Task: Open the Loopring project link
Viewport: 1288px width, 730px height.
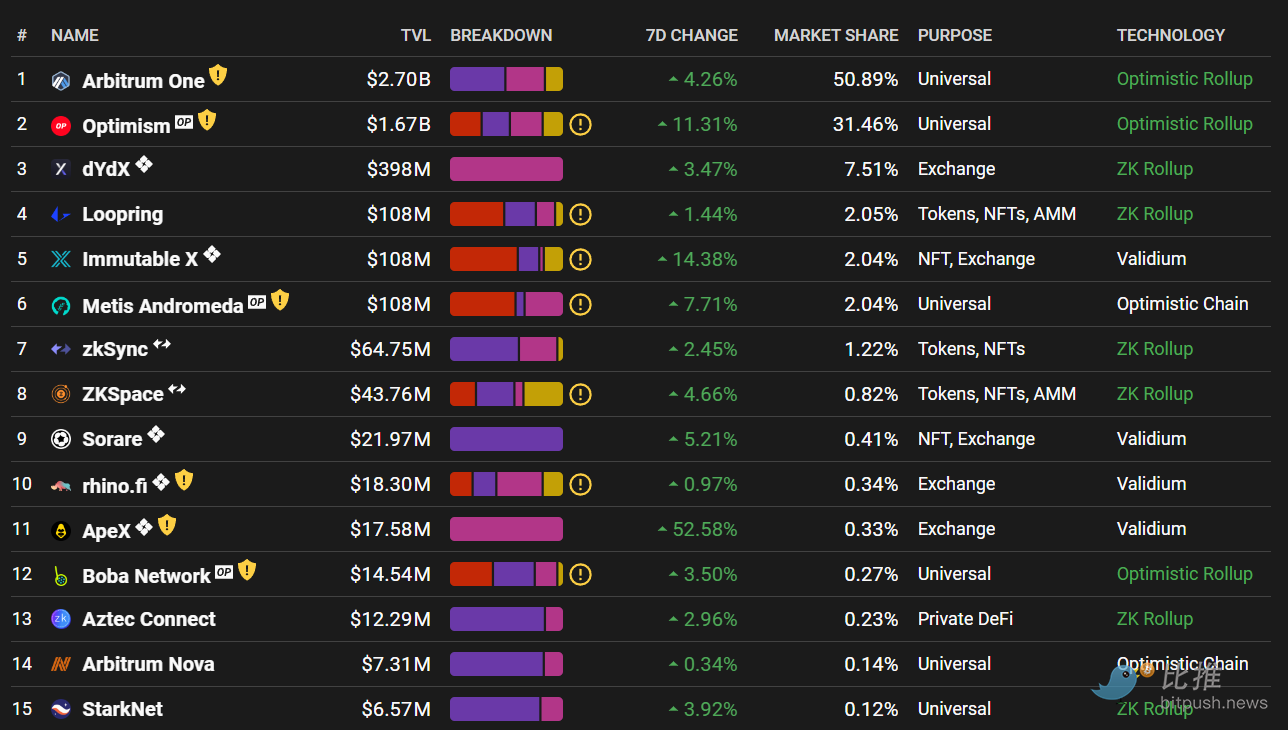Action: click(x=122, y=214)
